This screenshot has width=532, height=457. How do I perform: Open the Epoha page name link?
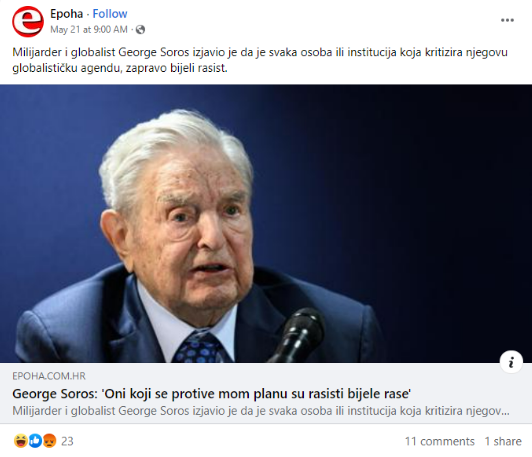click(x=66, y=14)
